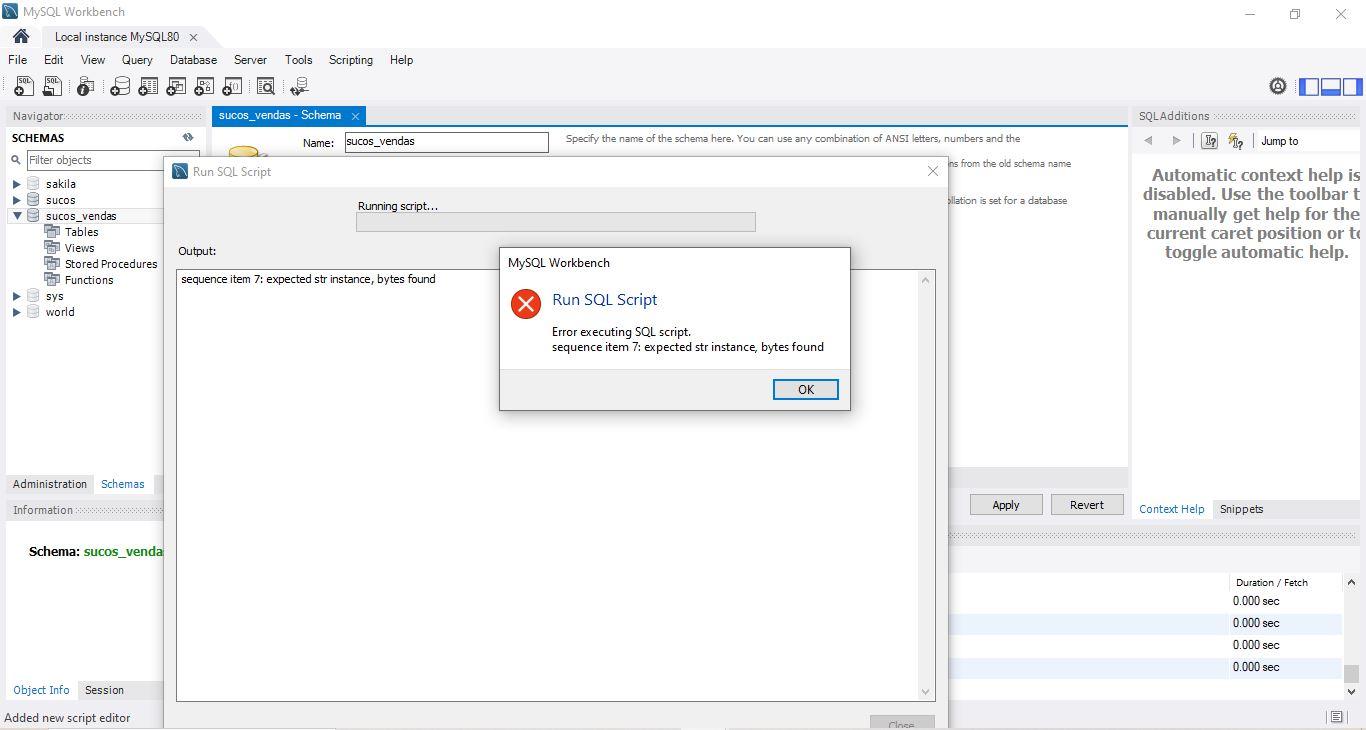Click the schema Name input field
Image resolution: width=1366 pixels, height=730 pixels.
[447, 142]
